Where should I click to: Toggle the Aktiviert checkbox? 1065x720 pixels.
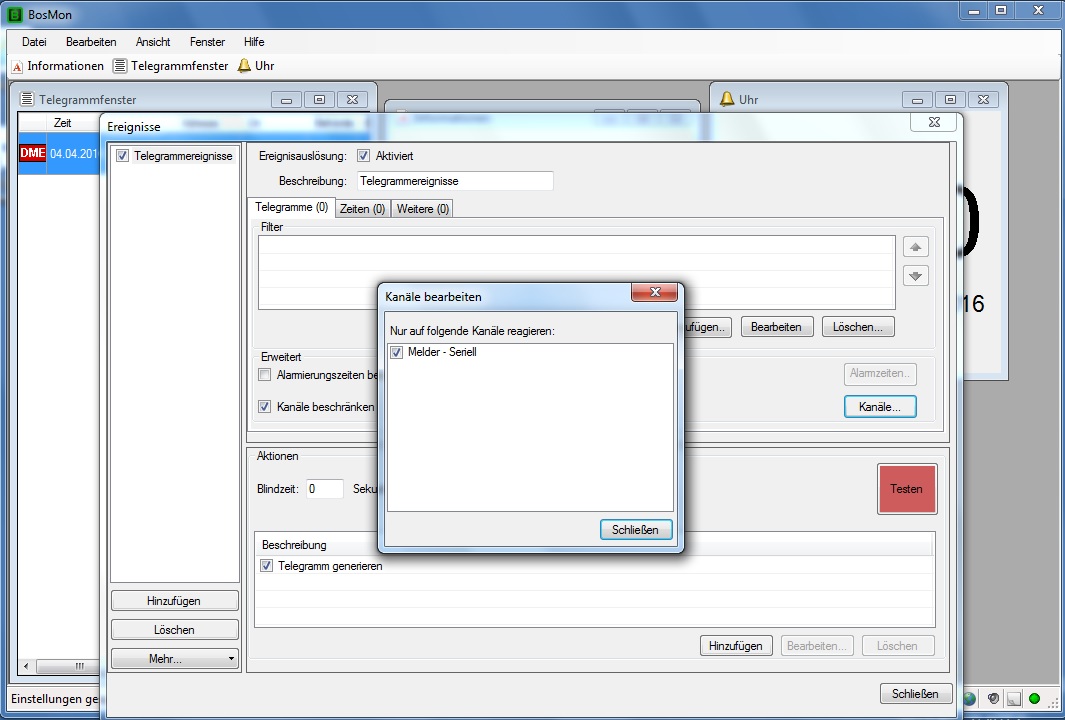click(363, 156)
